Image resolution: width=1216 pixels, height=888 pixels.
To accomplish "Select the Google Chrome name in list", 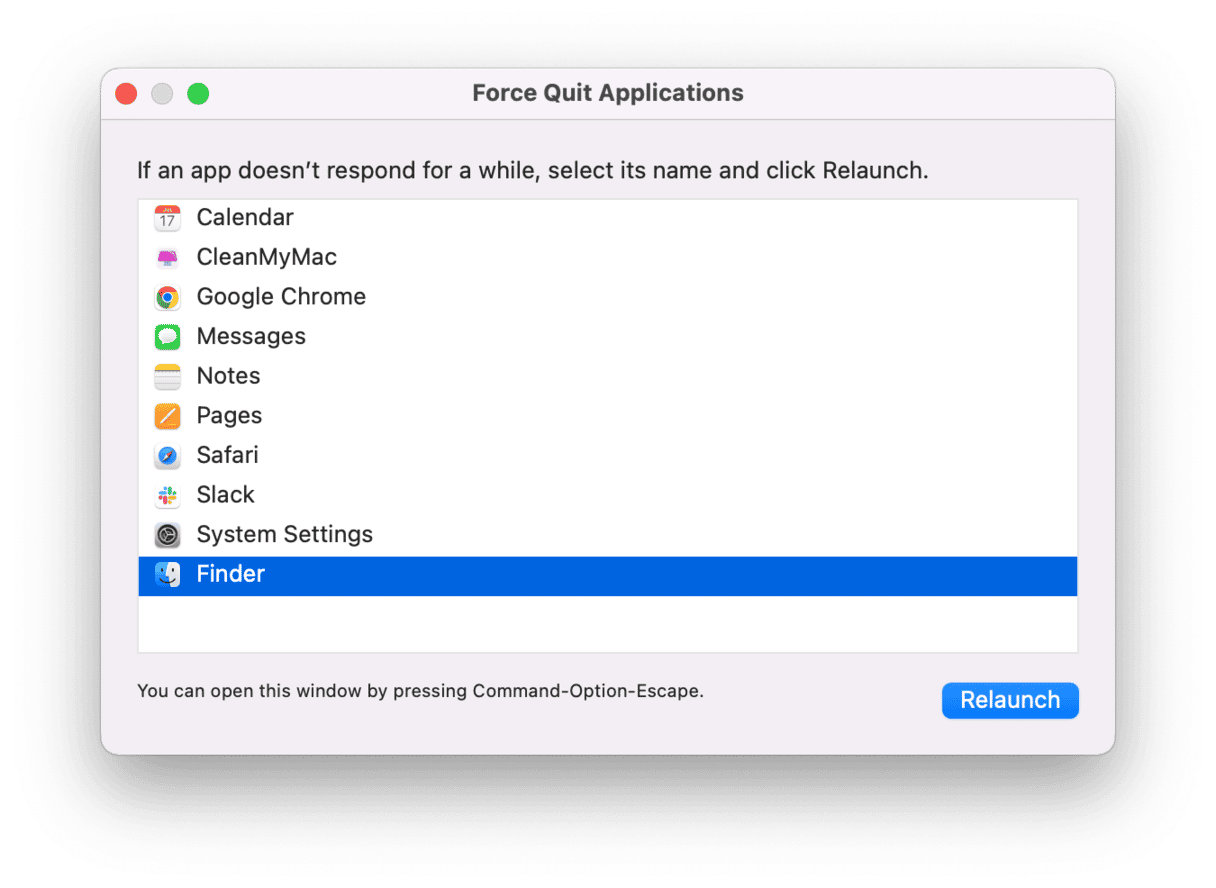I will click(x=281, y=297).
